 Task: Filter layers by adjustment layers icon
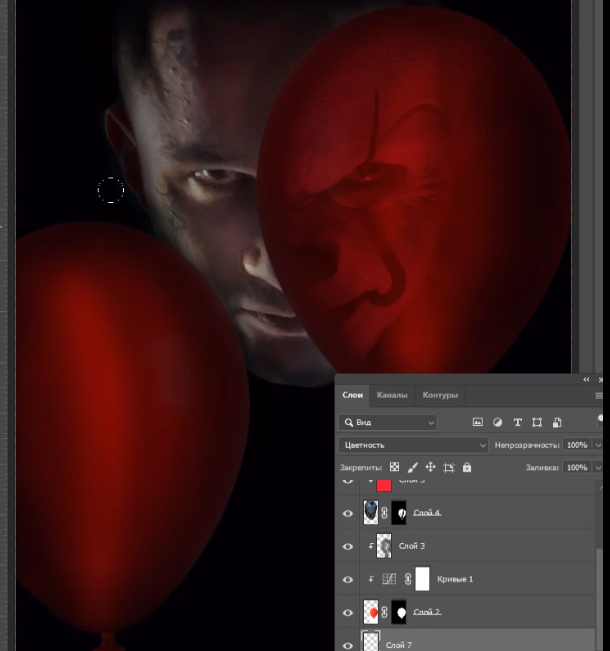[x=497, y=422]
